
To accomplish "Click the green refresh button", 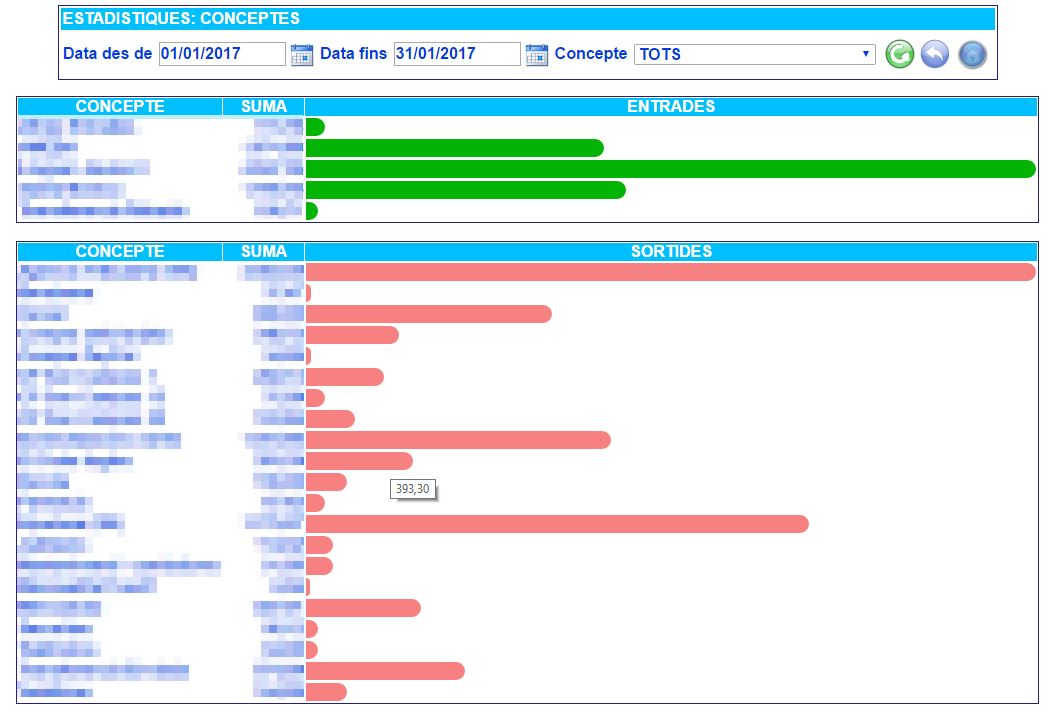I will click(900, 55).
